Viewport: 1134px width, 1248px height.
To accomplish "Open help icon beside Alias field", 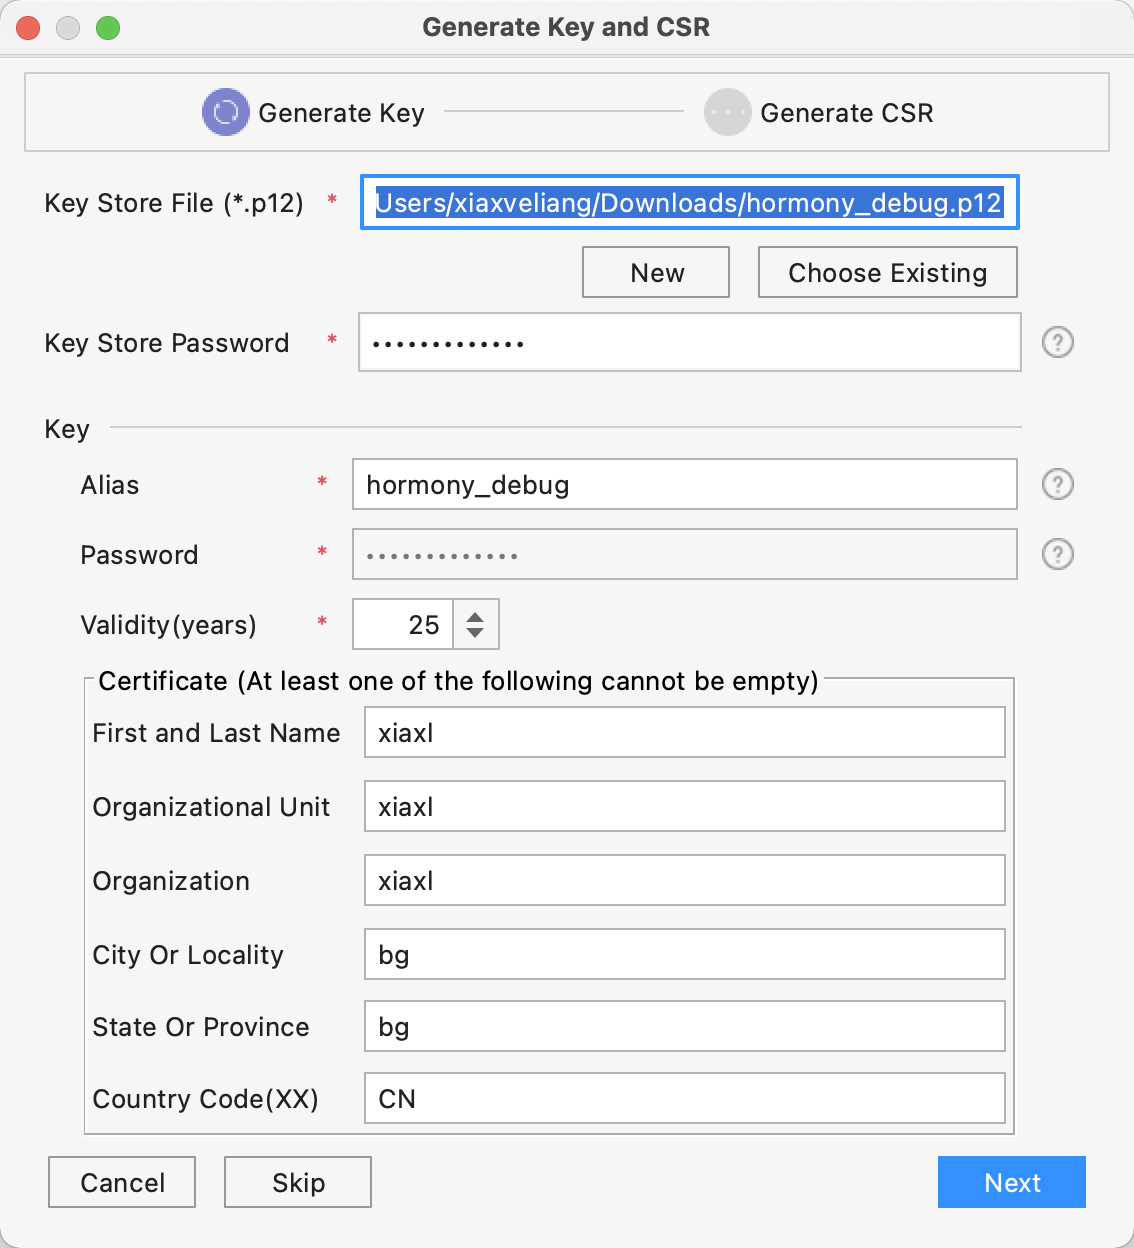I will click(x=1058, y=484).
